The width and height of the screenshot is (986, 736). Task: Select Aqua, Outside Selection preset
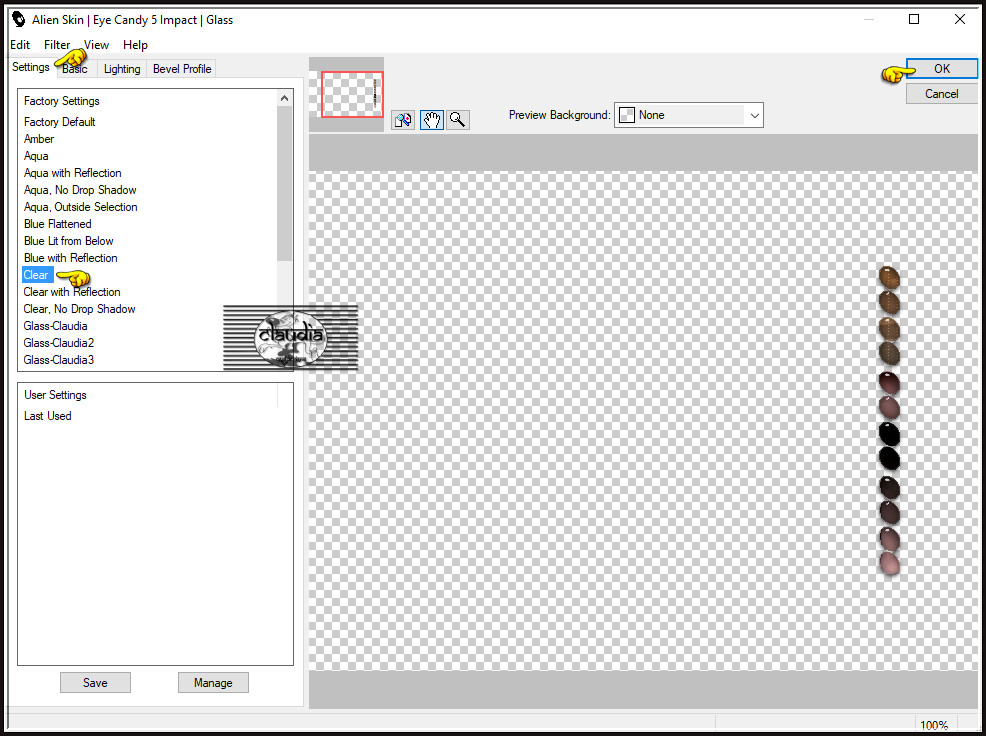click(80, 207)
